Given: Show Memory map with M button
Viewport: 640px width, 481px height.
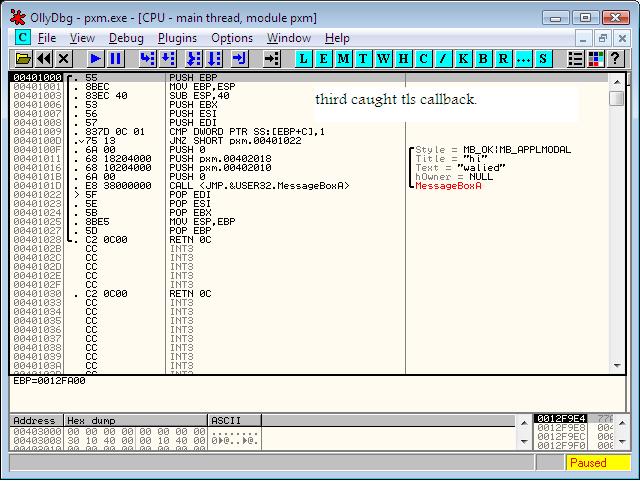Looking at the screenshot, I should tap(343, 59).
